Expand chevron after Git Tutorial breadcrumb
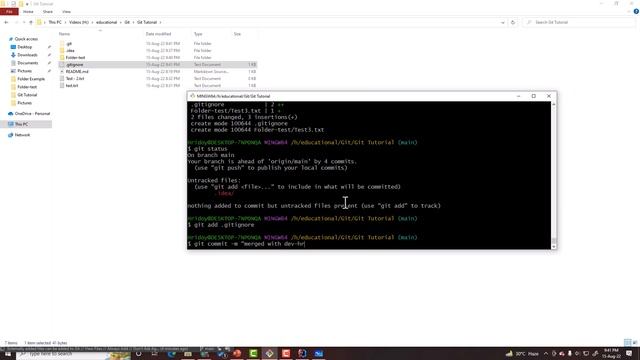 pyautogui.click(x=160, y=22)
